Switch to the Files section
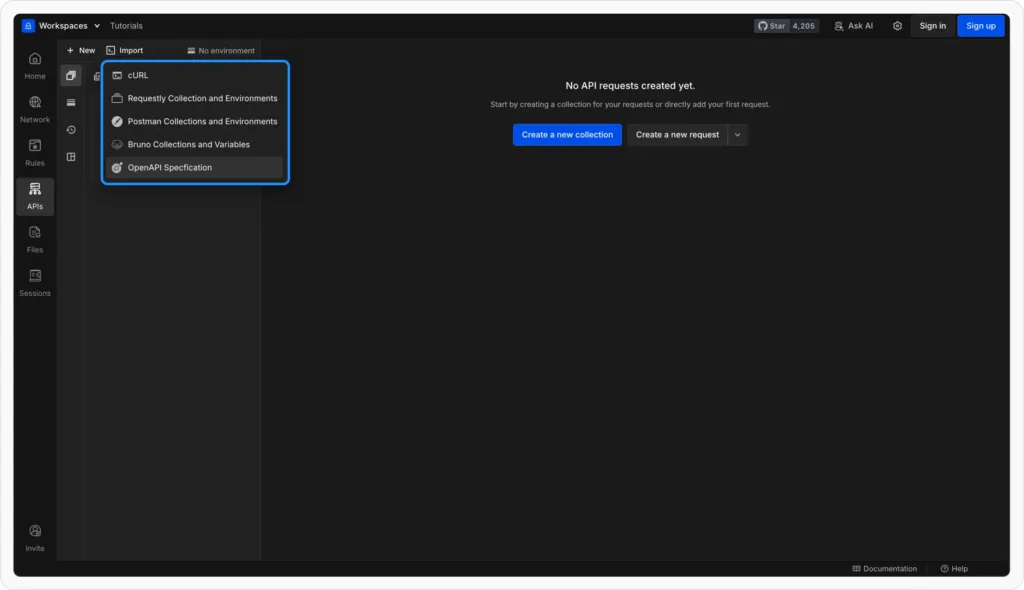The width and height of the screenshot is (1024, 590). coord(35,240)
